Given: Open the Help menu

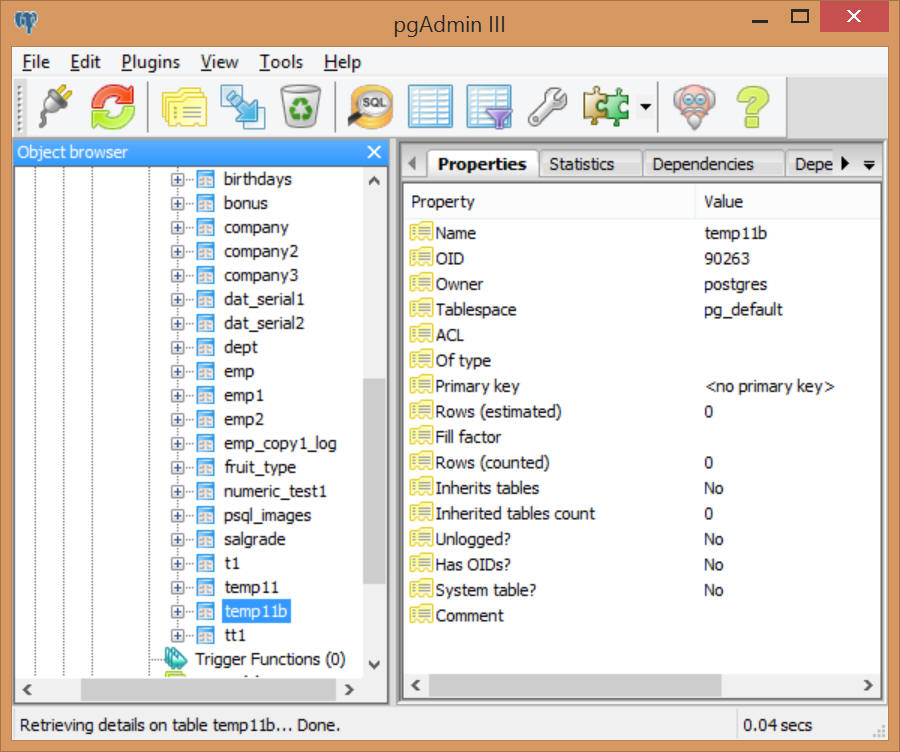Looking at the screenshot, I should [x=342, y=62].
